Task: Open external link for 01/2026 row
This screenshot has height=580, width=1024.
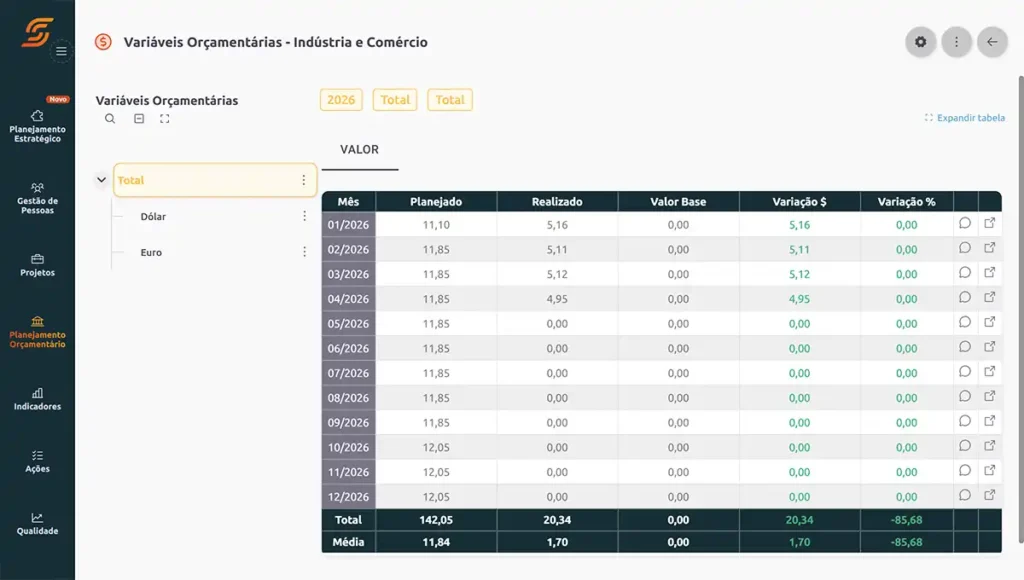Action: click(989, 223)
